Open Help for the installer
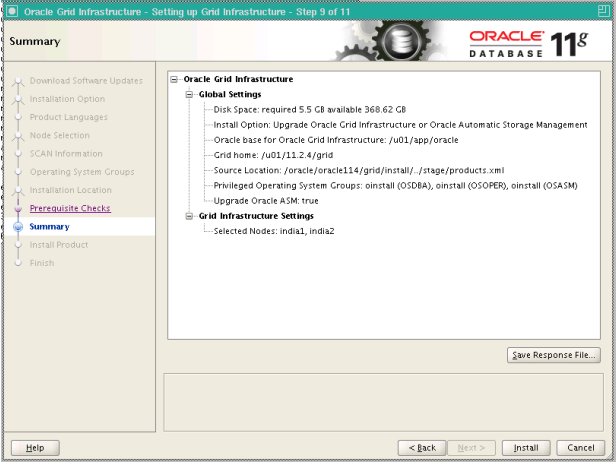Screen dimensions: 616x462 tap(35, 447)
